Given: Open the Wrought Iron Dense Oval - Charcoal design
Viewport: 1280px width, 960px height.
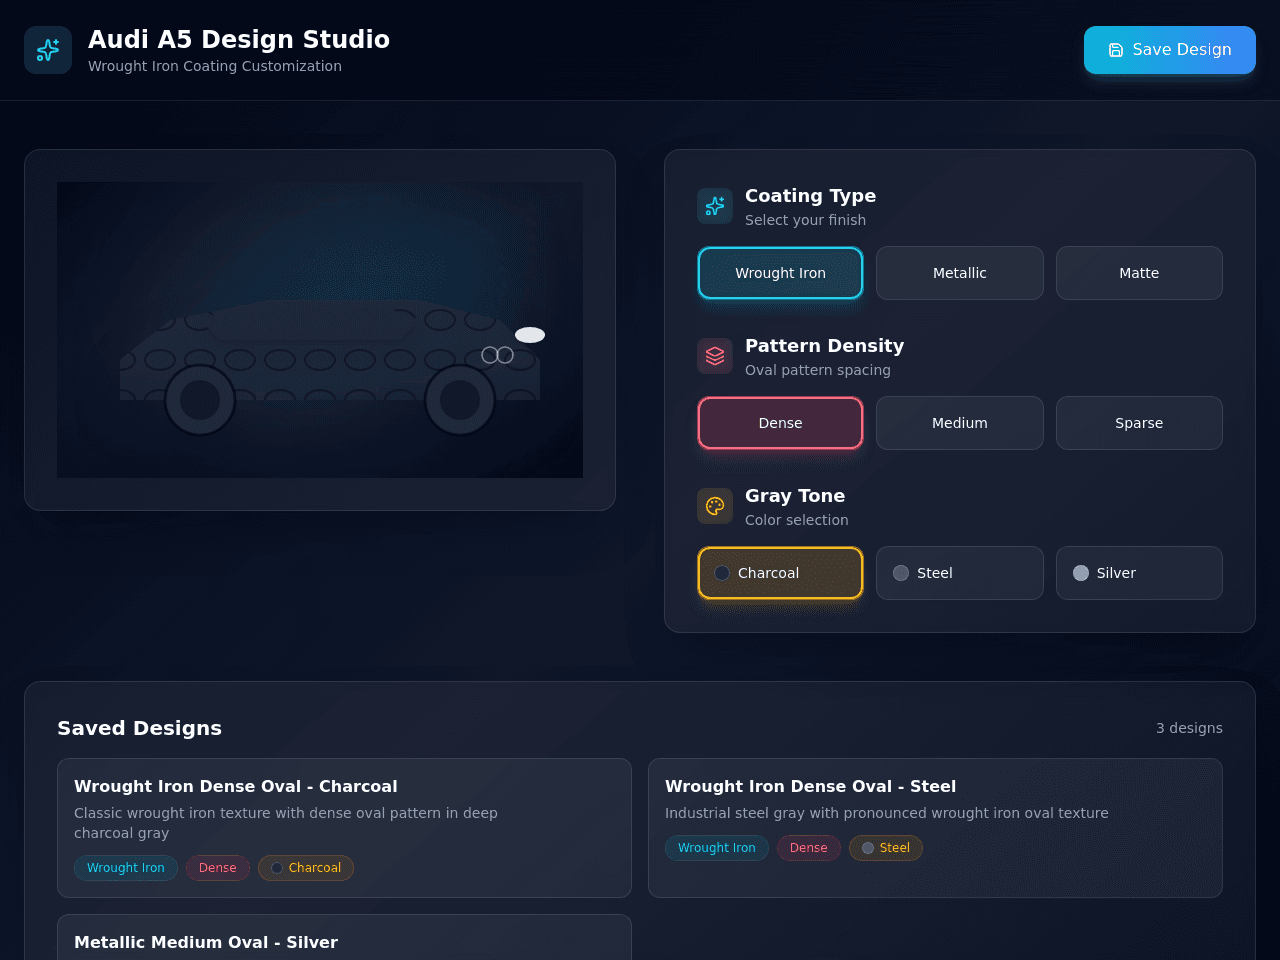Looking at the screenshot, I should [x=344, y=828].
